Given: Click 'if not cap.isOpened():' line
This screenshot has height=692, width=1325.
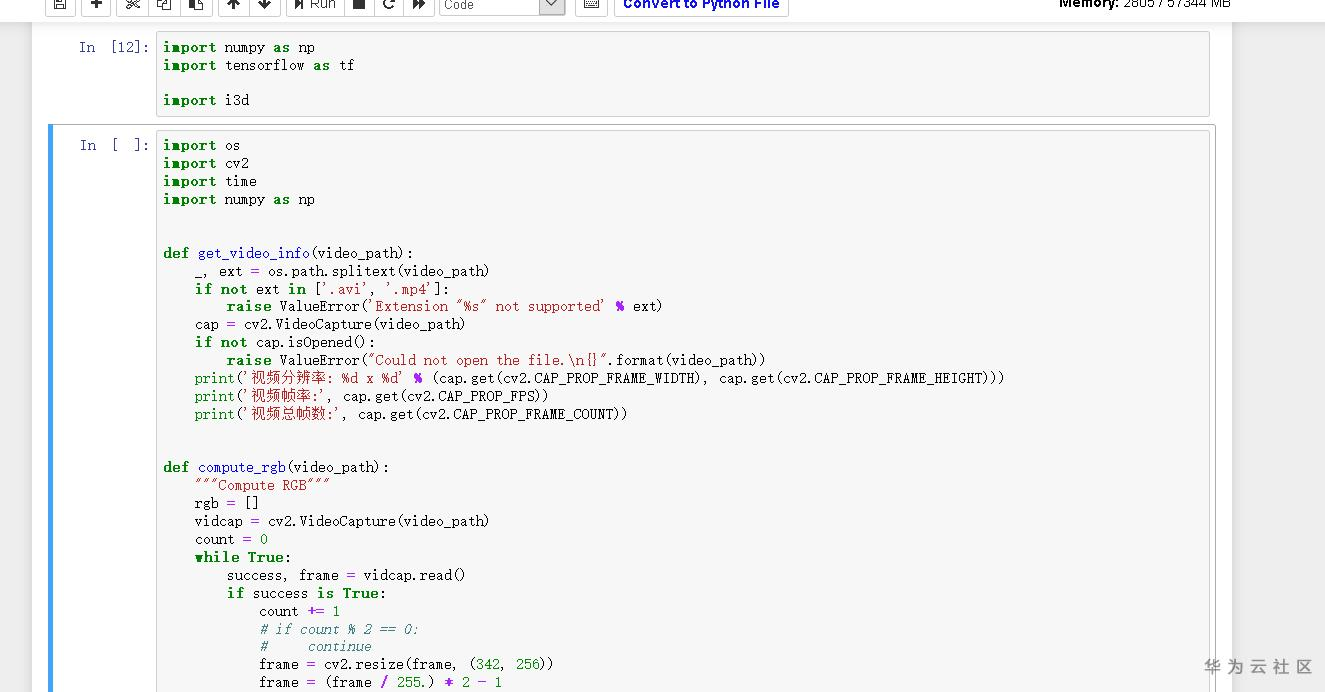Looking at the screenshot, I should pyautogui.click(x=285, y=342).
